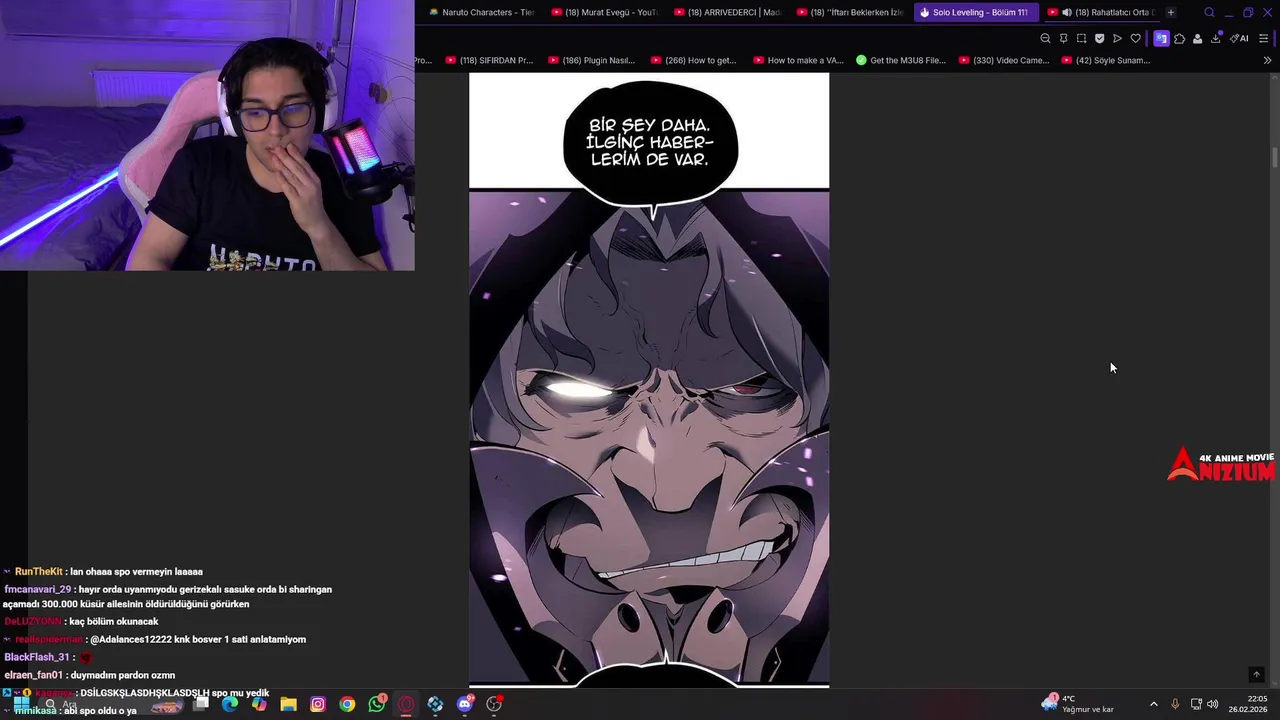Click chat message kaç bölüm okunacak
Viewport: 1280px width, 720px height.
[114, 622]
